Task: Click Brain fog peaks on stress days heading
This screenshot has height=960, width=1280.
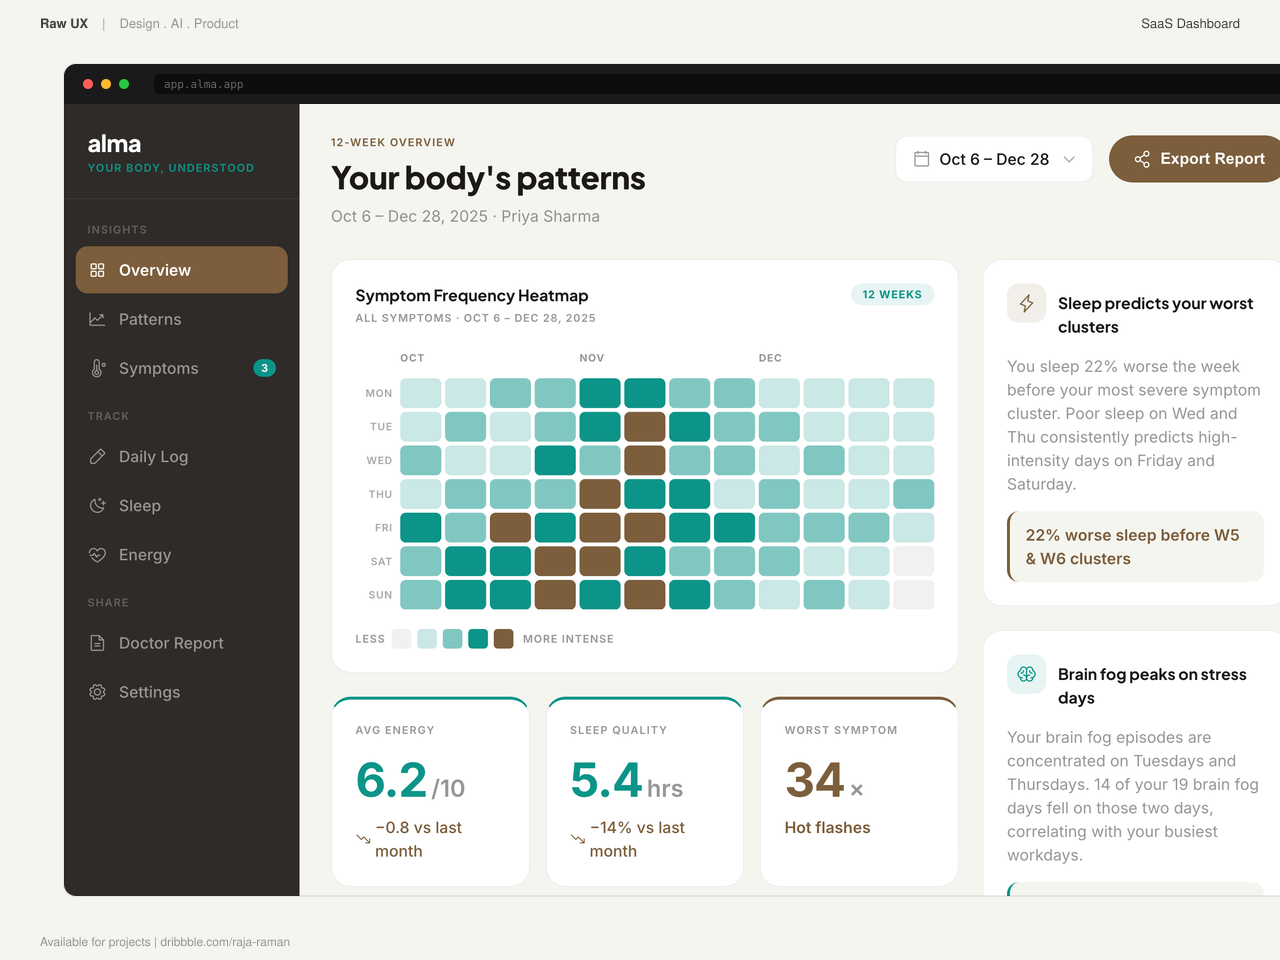Action: (x=1152, y=686)
